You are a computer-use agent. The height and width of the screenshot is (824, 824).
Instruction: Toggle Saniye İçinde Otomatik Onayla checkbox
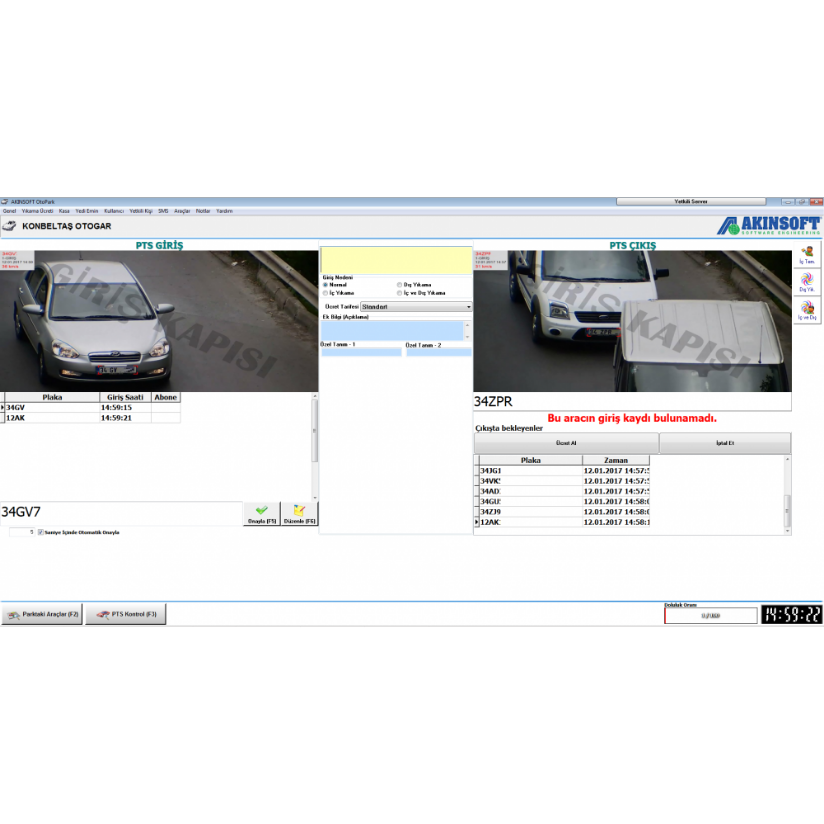click(x=41, y=532)
